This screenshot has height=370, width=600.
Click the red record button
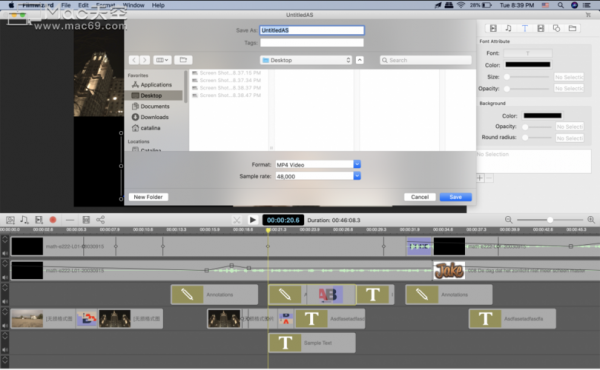coord(53,220)
